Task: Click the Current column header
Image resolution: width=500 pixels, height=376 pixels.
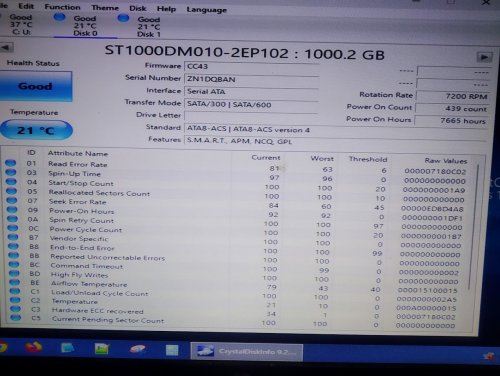Action: click(266, 157)
